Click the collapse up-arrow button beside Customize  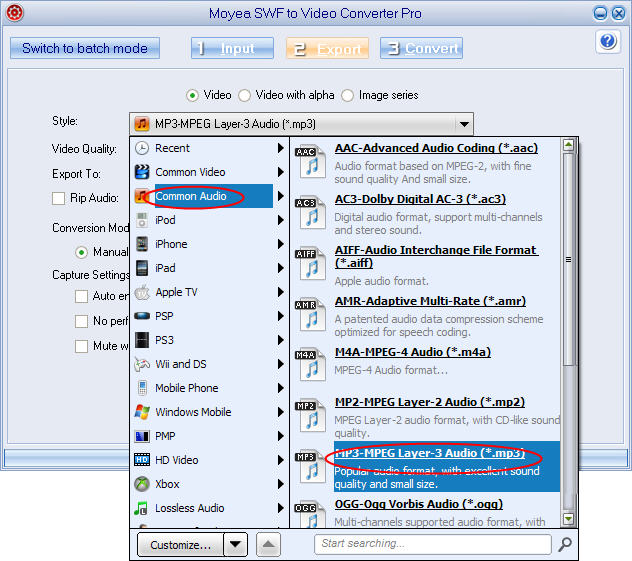268,544
